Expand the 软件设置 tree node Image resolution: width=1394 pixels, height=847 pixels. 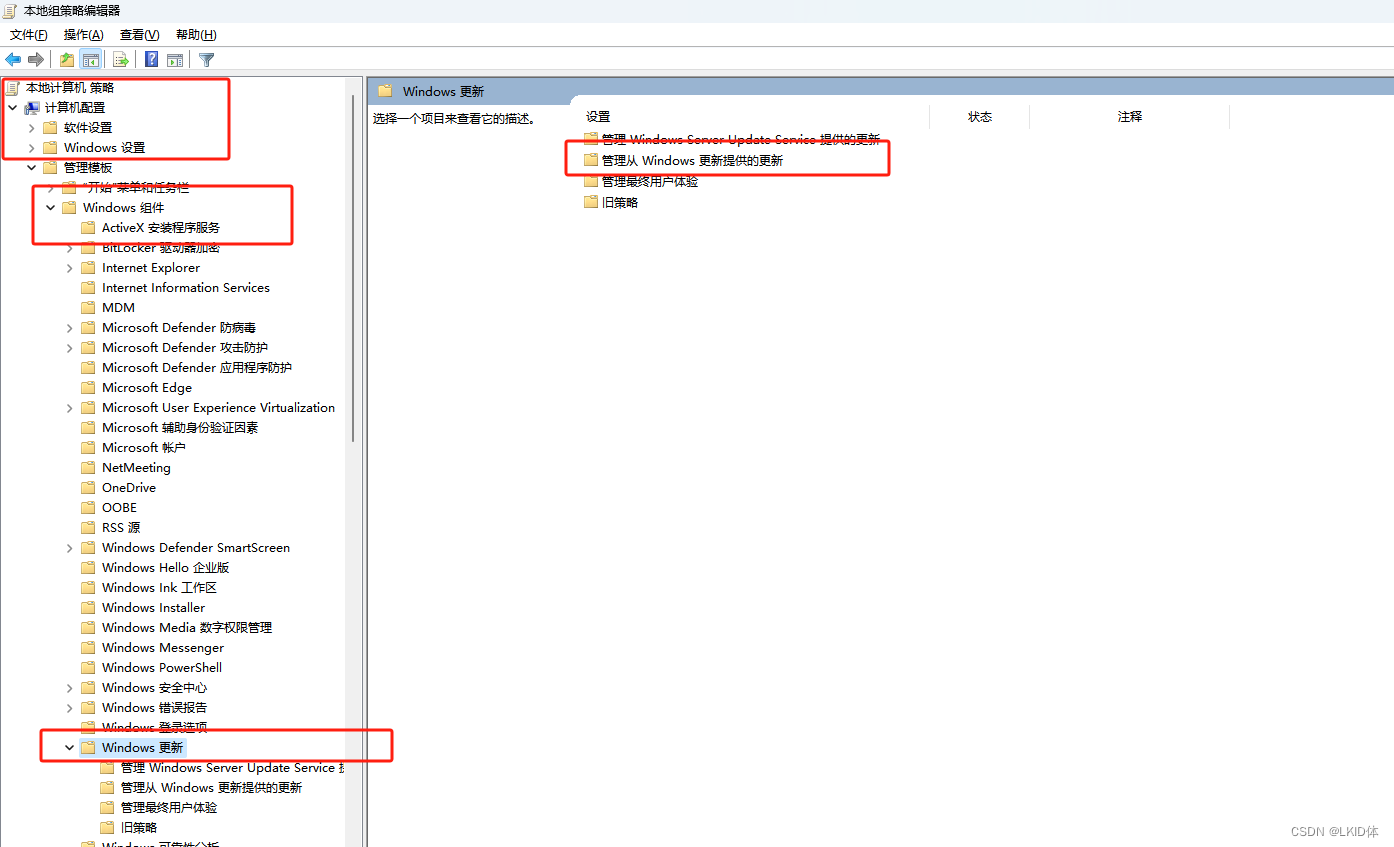pos(31,128)
